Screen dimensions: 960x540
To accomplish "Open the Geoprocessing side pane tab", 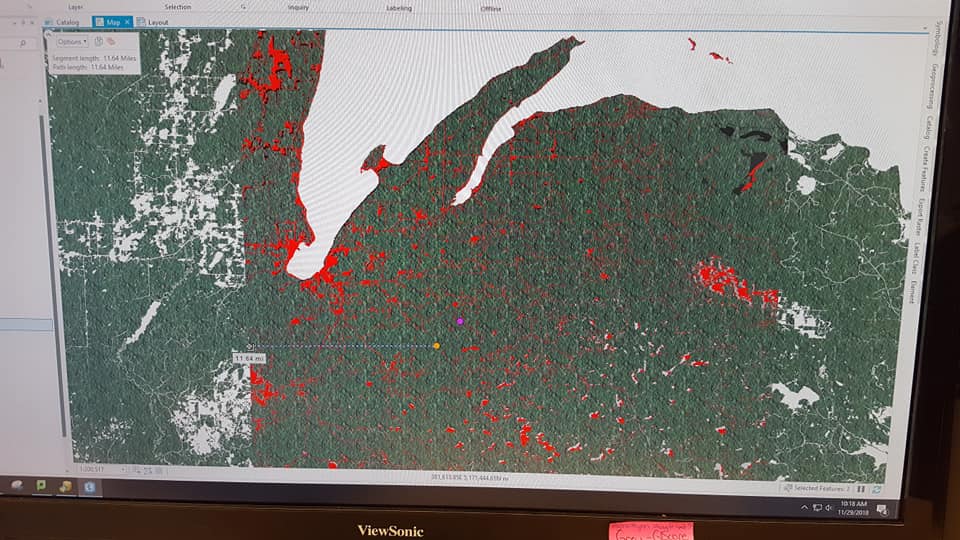I will point(935,85).
